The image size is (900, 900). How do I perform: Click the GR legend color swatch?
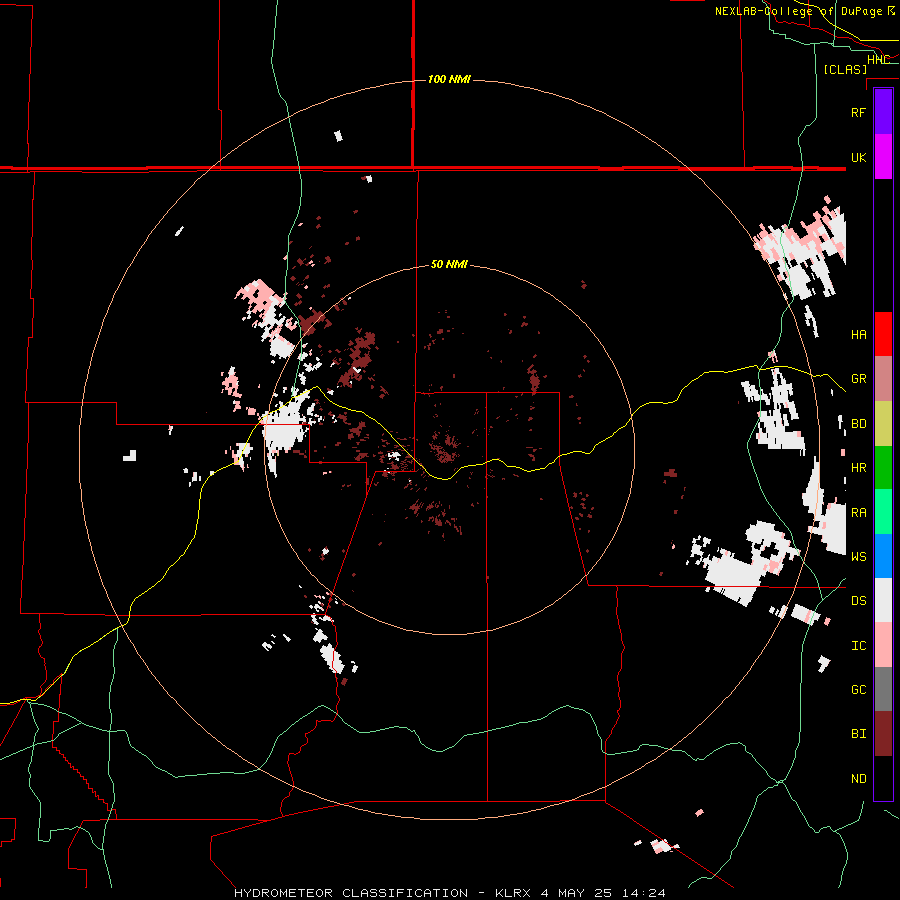tap(883, 379)
